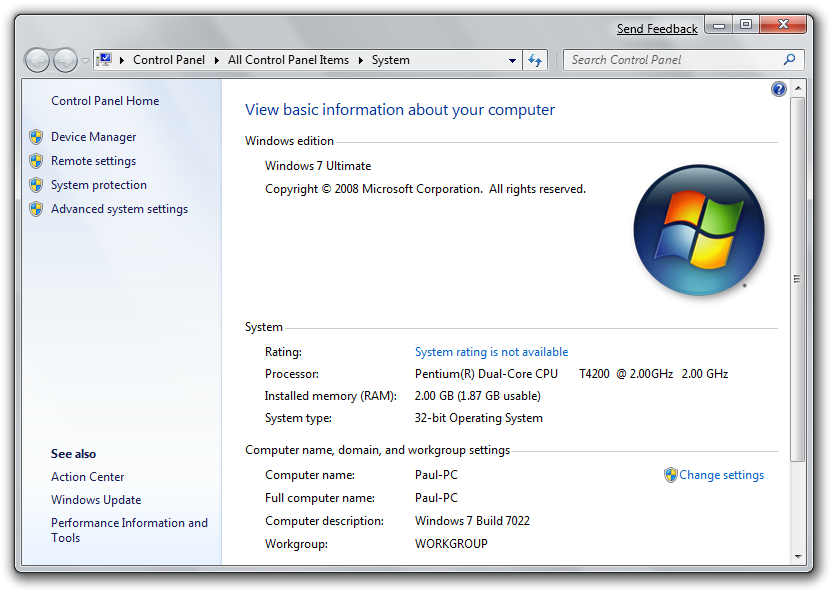832x591 pixels.
Task: Open the recent pages dropdown arrow
Action: coord(85,60)
